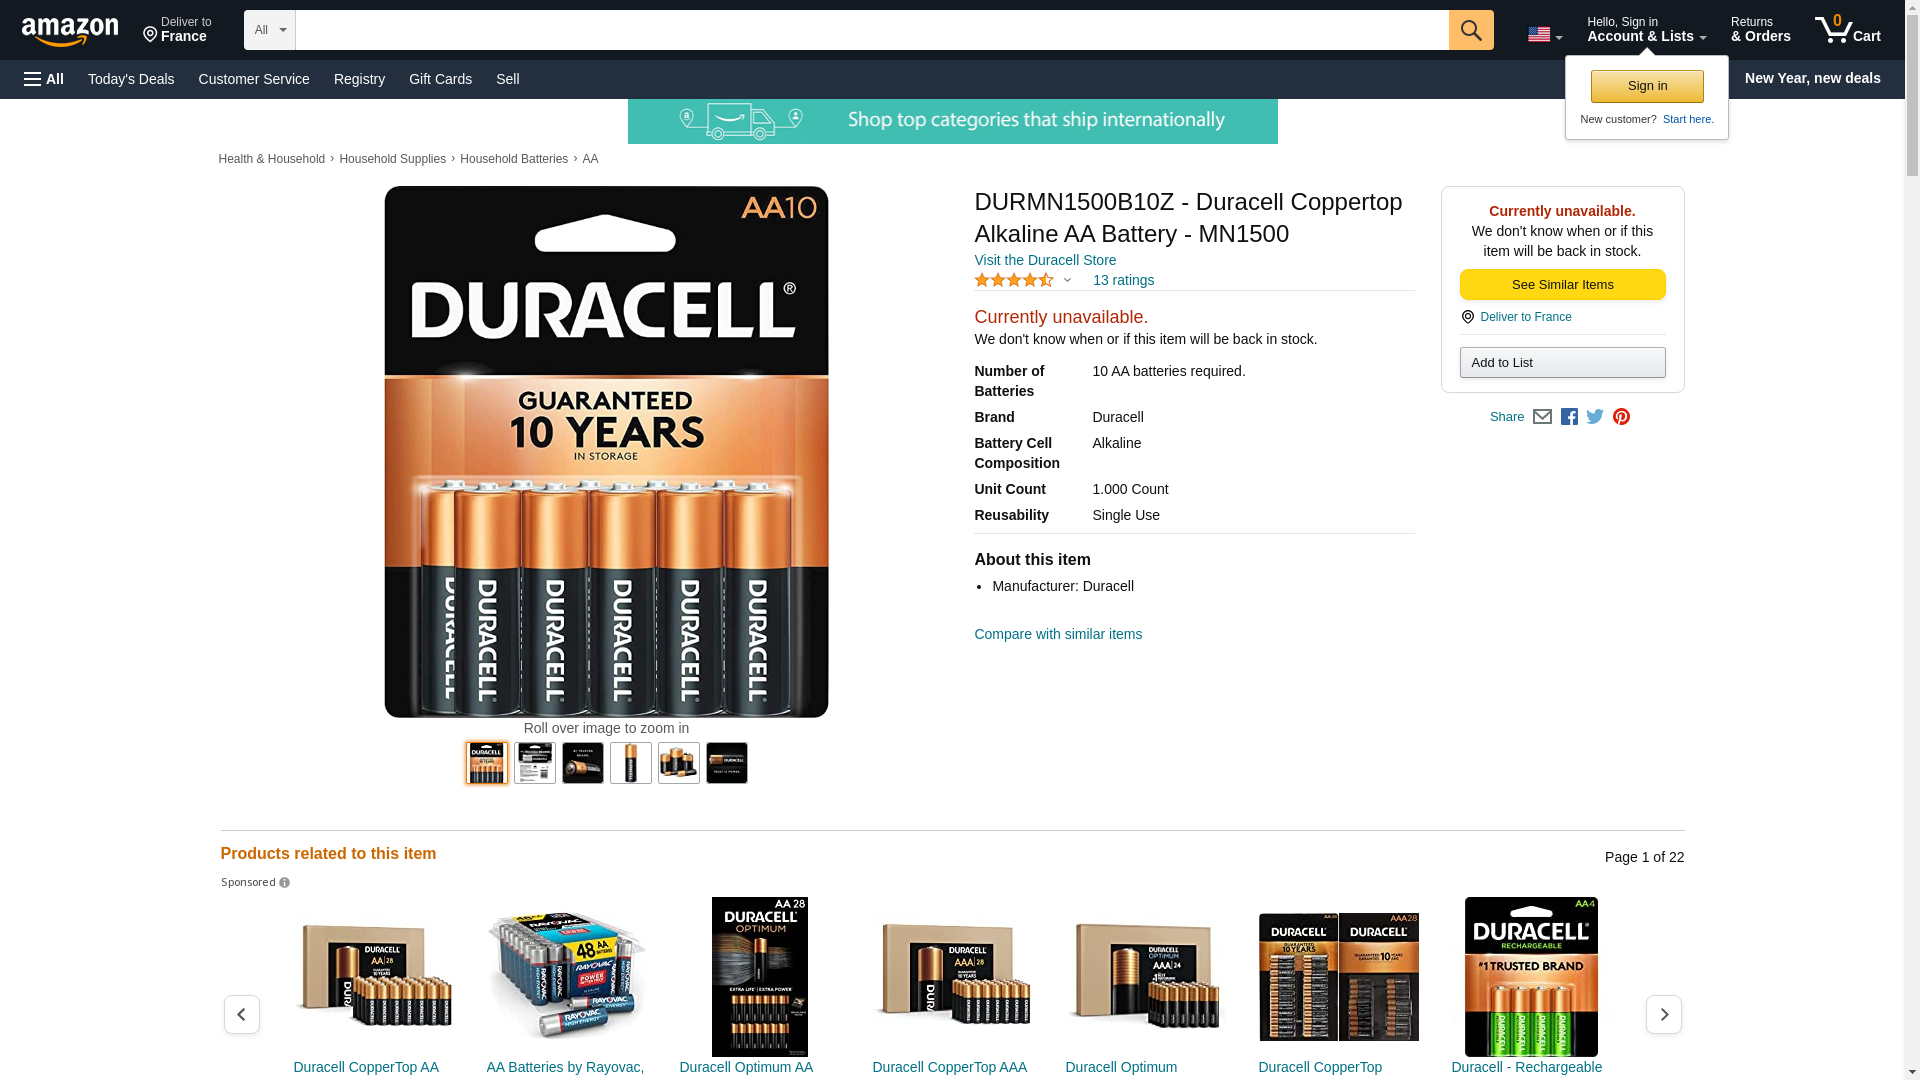Open Visit the Duracell Store link
Image resolution: width=1920 pixels, height=1080 pixels.
1045,260
